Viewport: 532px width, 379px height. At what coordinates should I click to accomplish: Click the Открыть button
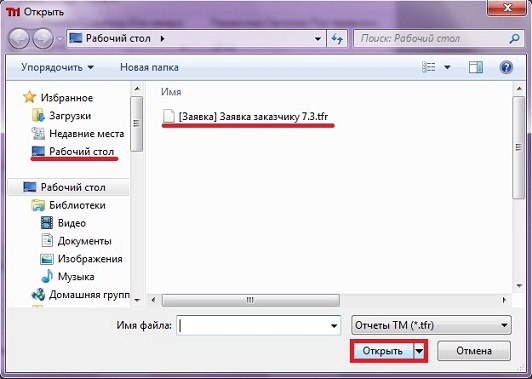(x=383, y=351)
